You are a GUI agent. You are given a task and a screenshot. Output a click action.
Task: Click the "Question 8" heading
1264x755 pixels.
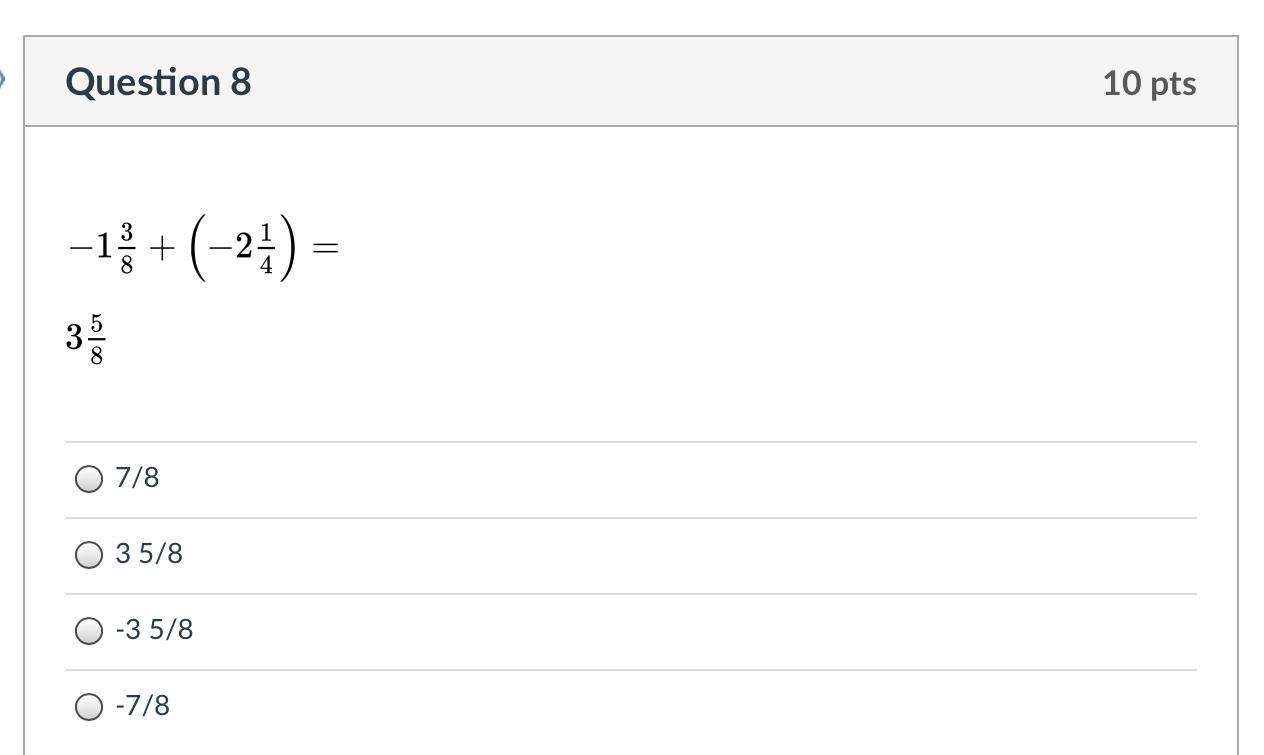point(158,82)
